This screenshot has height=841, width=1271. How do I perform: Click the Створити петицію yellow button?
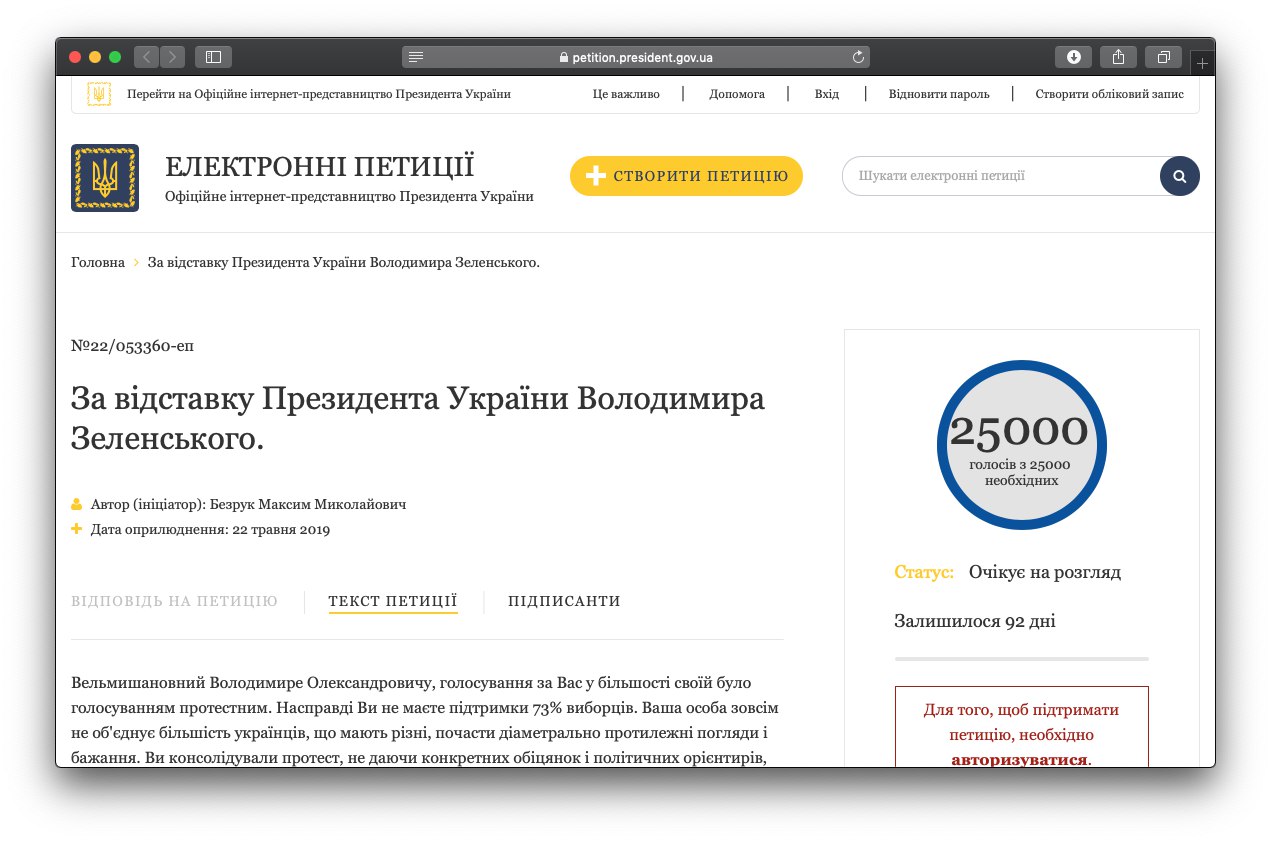pos(686,176)
